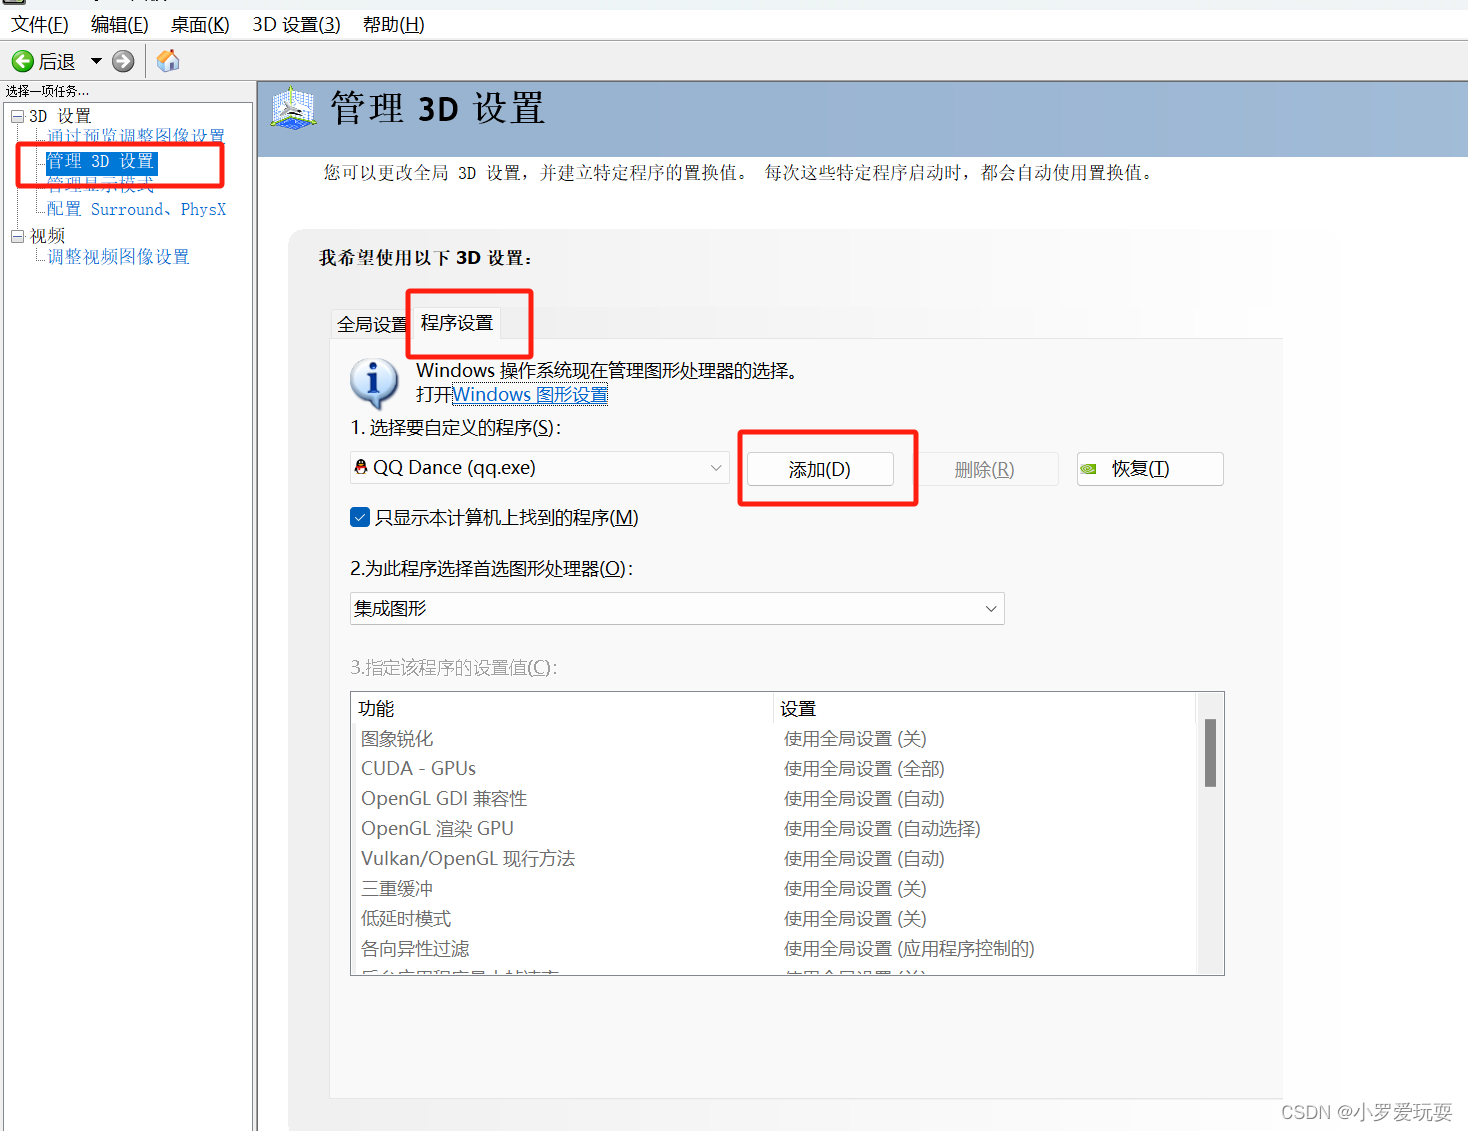The image size is (1468, 1131).
Task: Select 配置 Surround、PhysX in the sidebar
Action: click(x=135, y=209)
